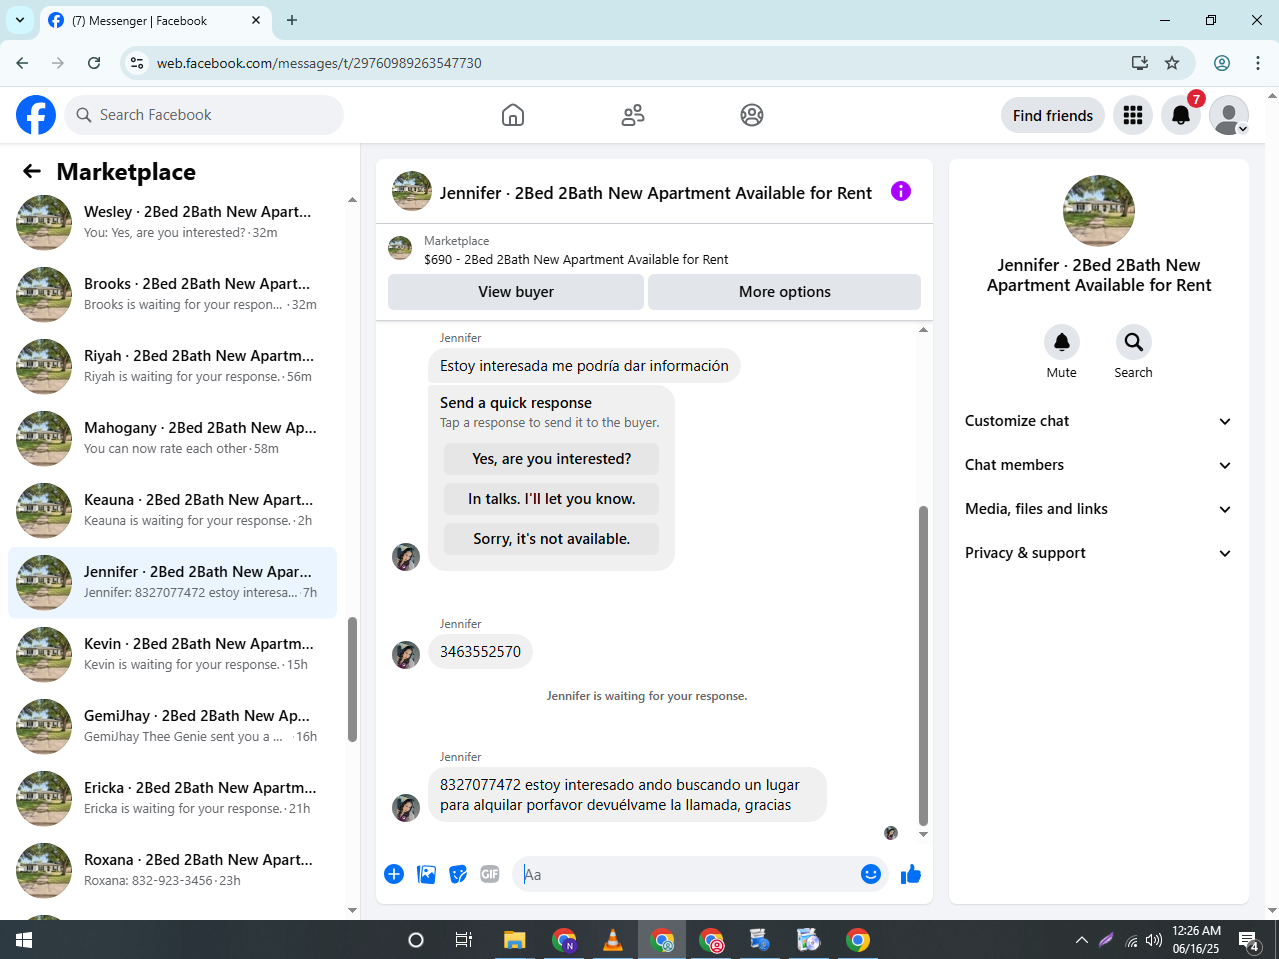
Task: Click the Find friends button
Action: click(x=1053, y=115)
